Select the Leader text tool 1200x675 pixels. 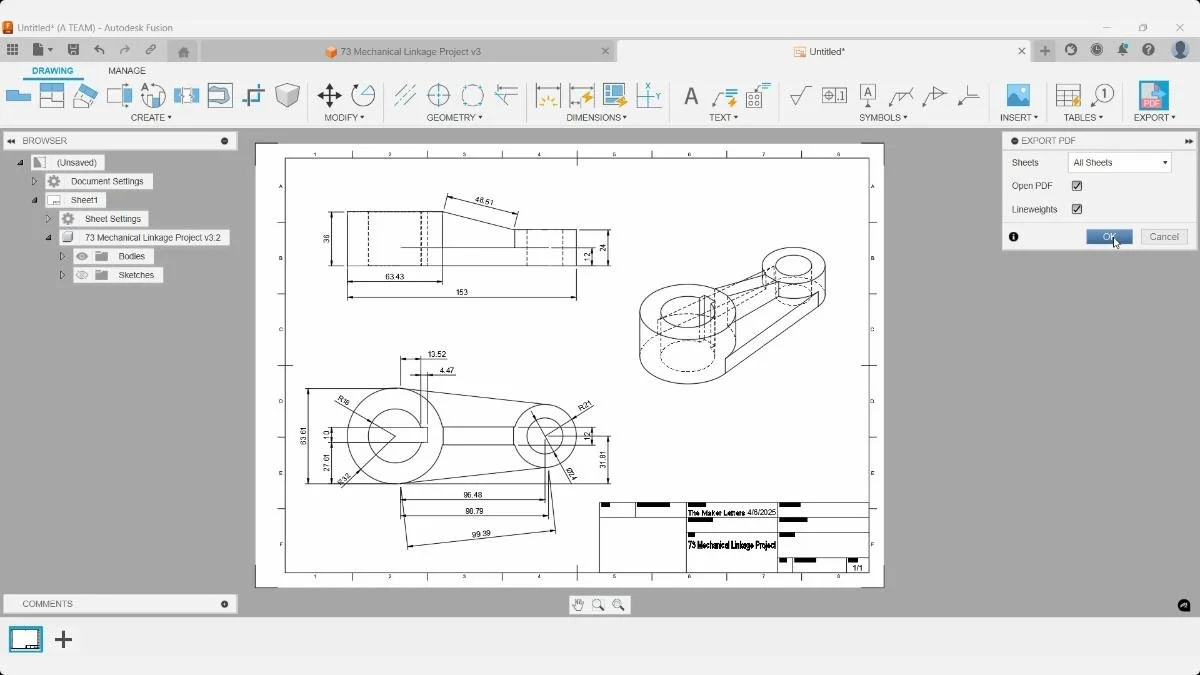point(723,96)
